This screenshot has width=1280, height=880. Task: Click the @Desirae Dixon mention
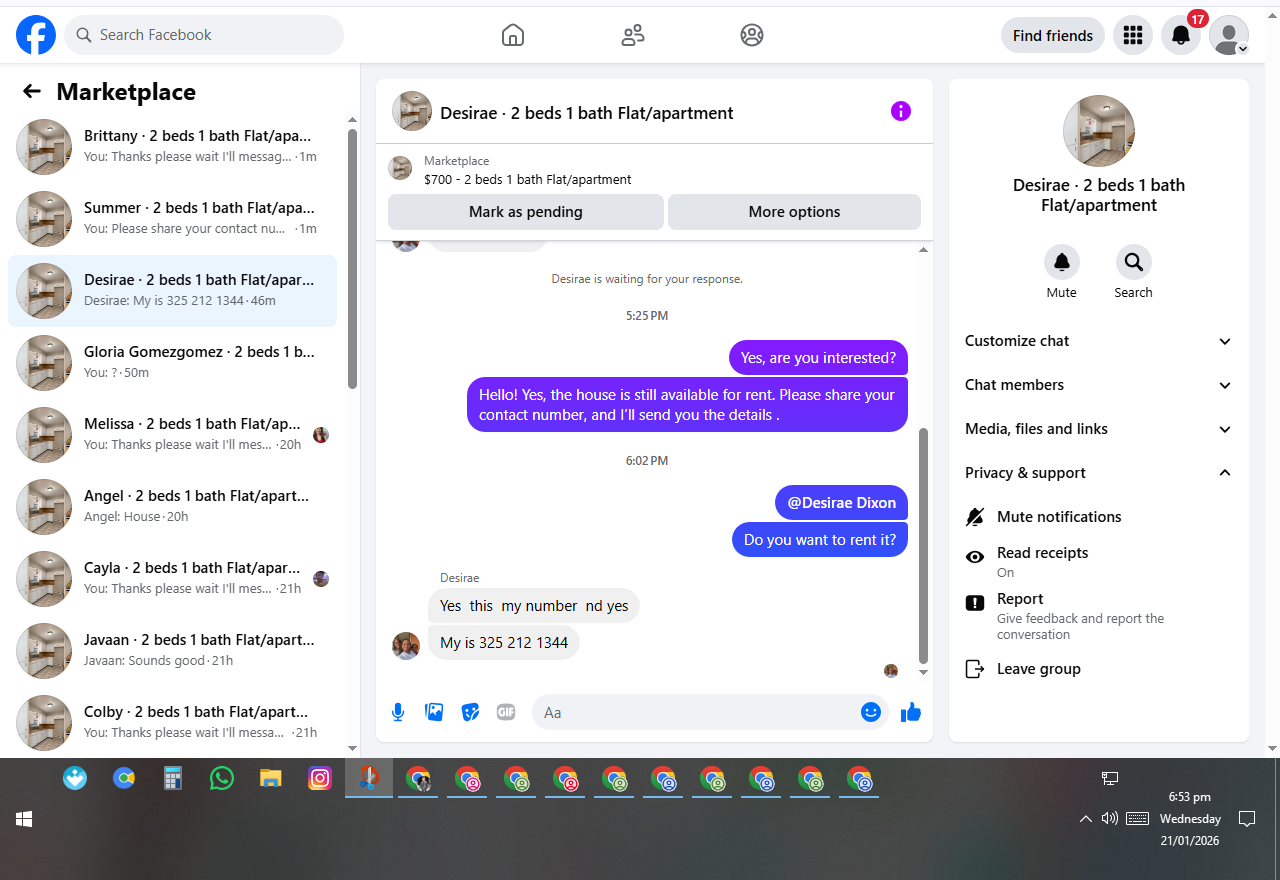pos(842,503)
